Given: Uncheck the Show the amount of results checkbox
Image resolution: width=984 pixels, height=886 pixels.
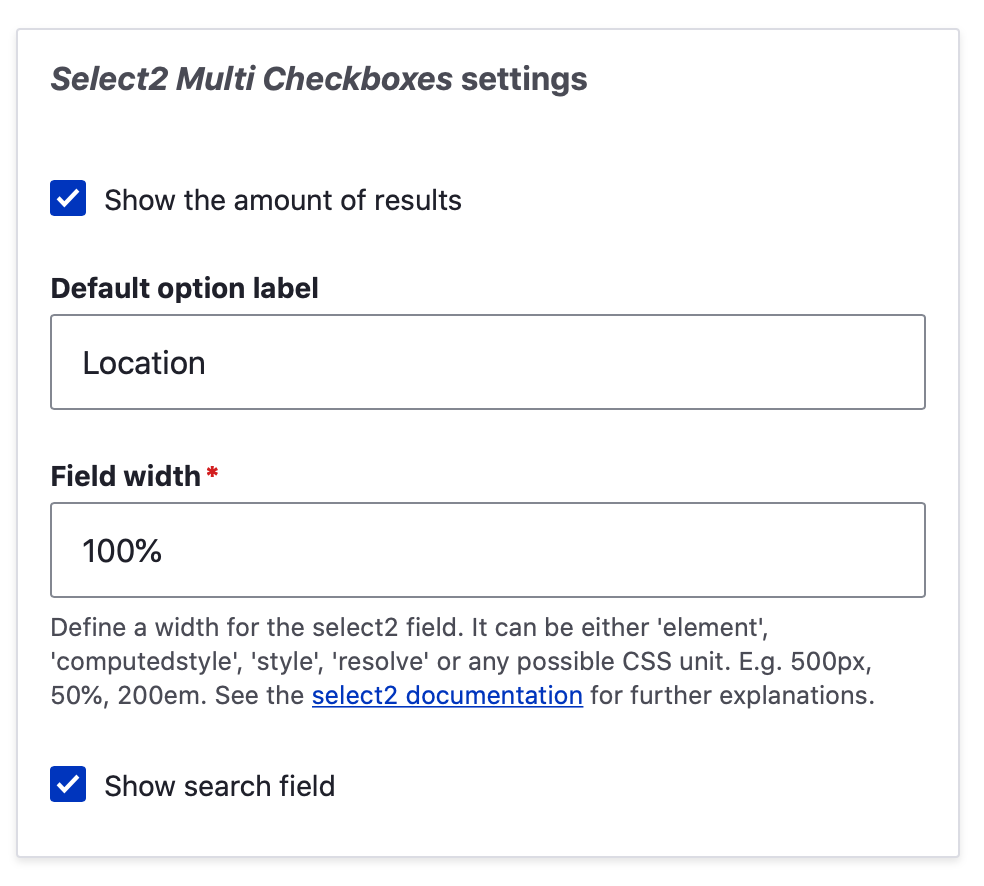Looking at the screenshot, I should 68,200.
